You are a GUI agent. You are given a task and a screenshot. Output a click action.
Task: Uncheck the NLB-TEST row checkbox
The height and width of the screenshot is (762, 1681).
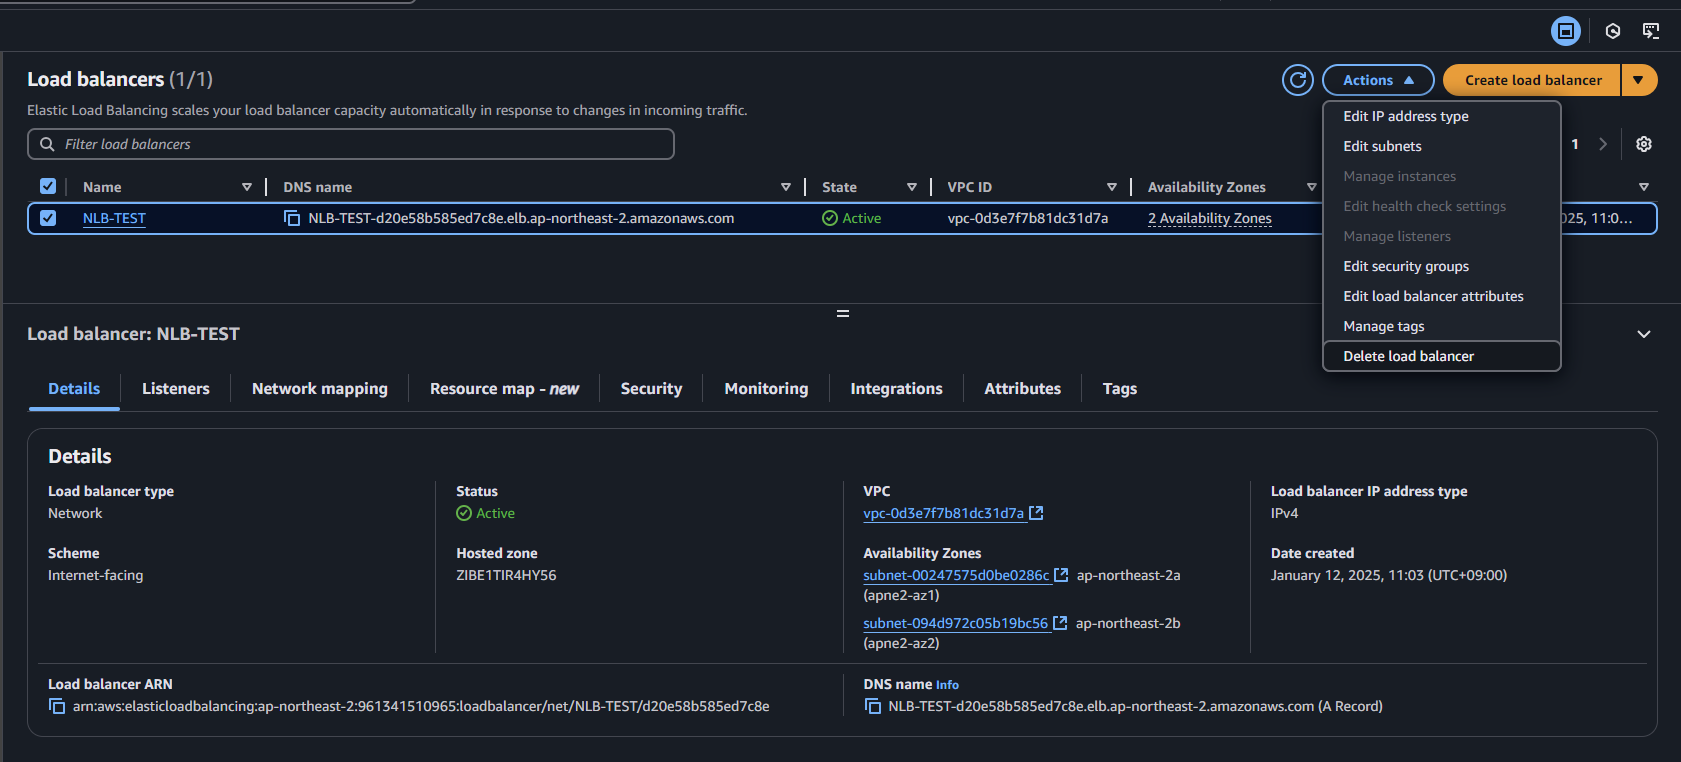click(48, 218)
